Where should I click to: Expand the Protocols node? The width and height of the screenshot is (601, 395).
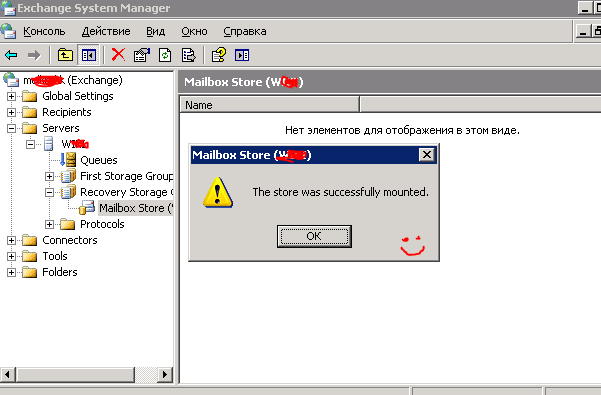49,224
